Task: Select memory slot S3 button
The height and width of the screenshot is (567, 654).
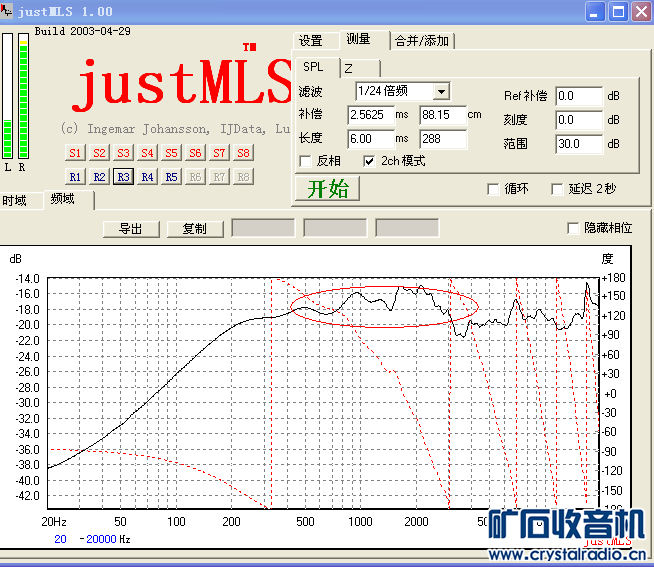Action: (x=123, y=153)
